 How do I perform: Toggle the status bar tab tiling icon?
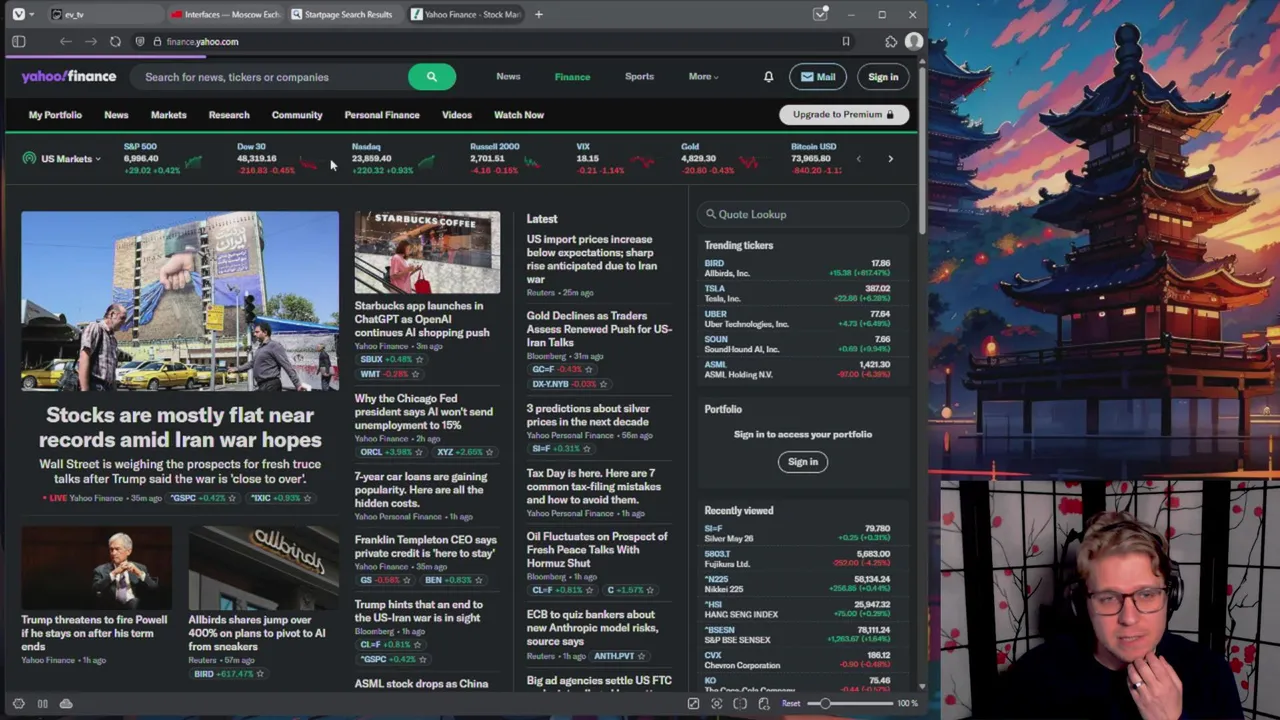(42, 704)
